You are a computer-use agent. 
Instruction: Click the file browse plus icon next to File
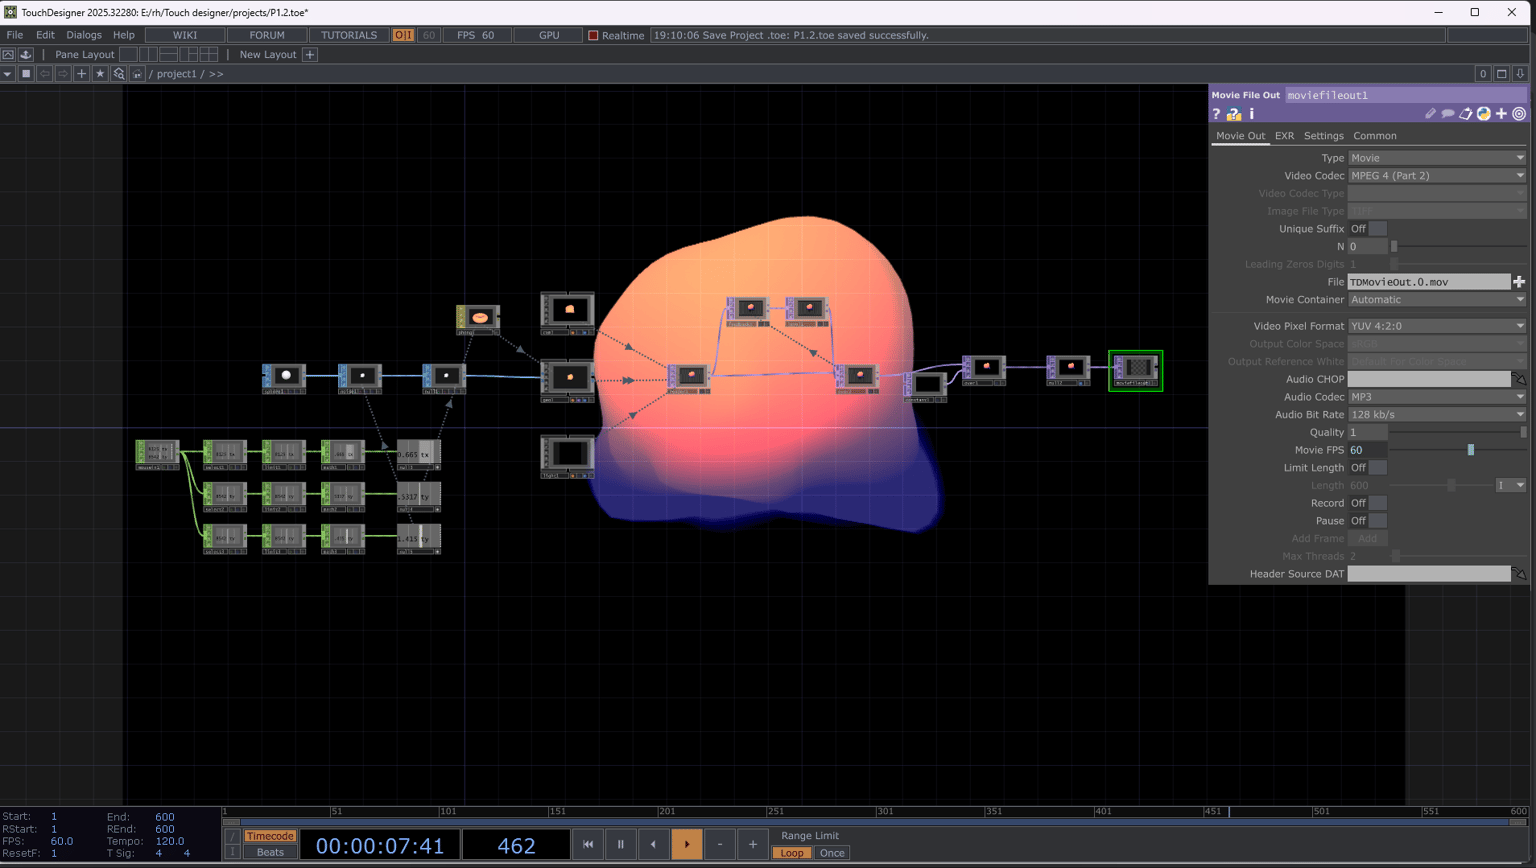click(1519, 282)
